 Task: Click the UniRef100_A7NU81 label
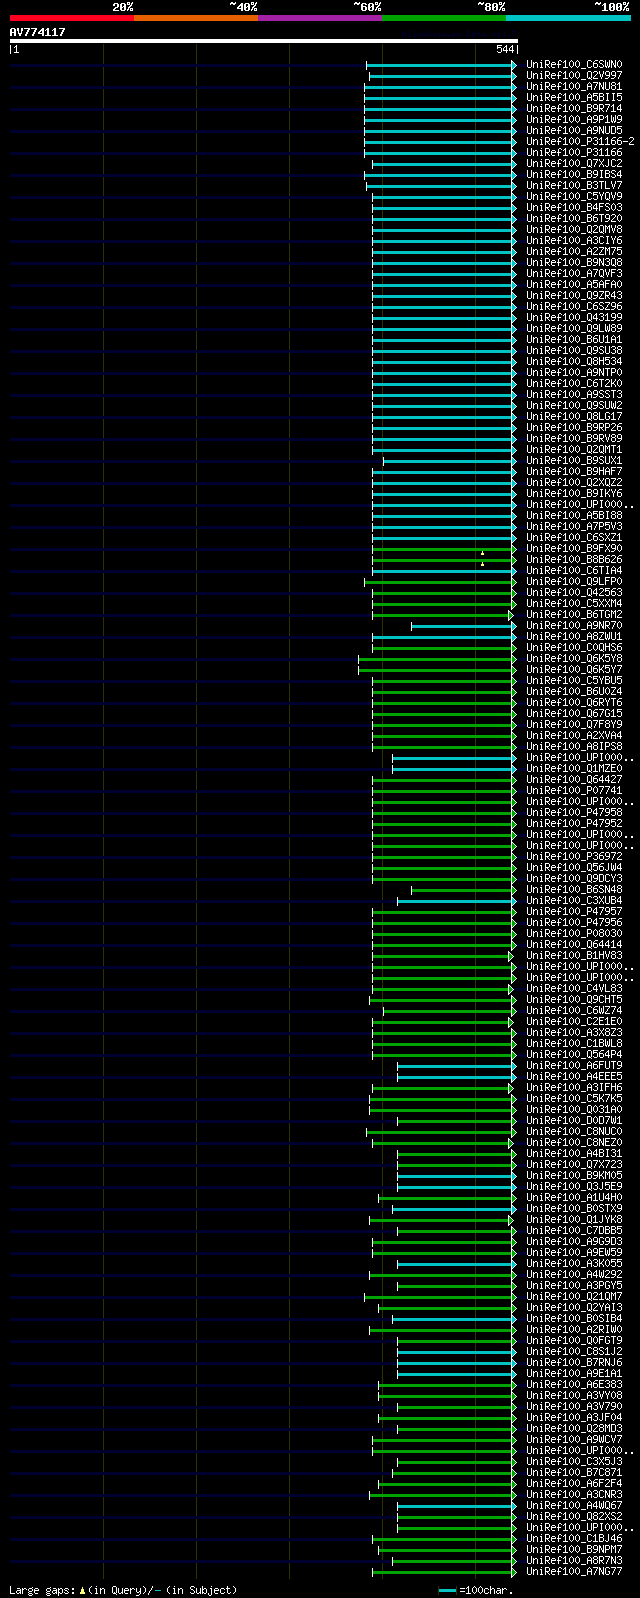point(574,87)
